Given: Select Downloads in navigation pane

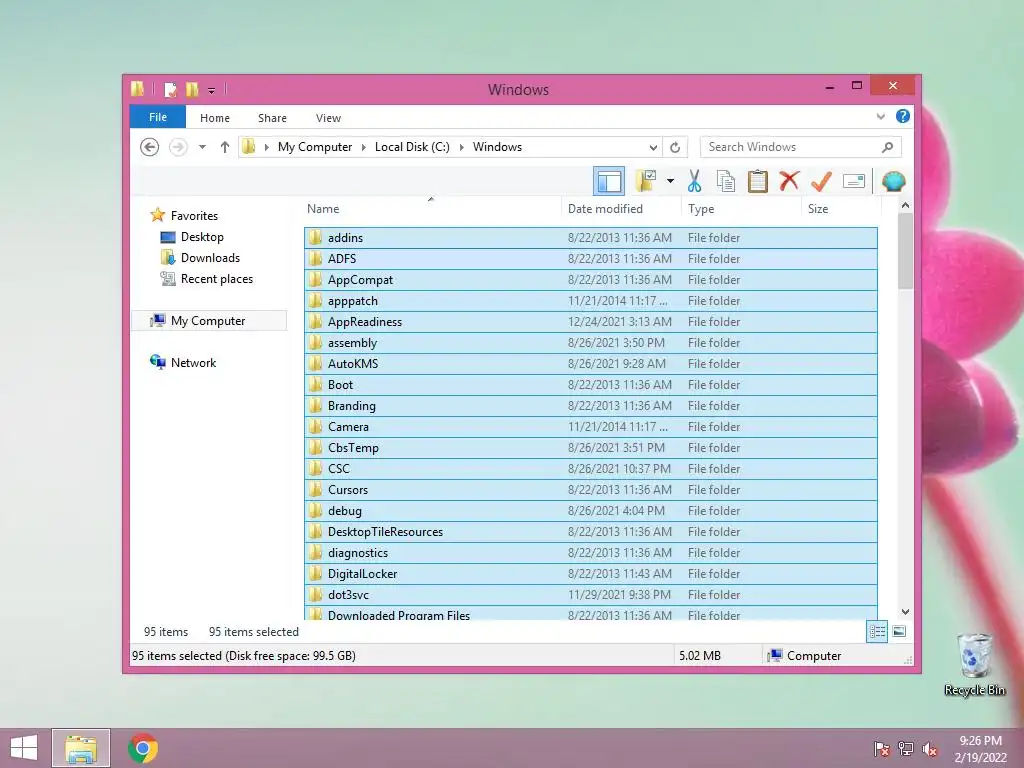Looking at the screenshot, I should point(210,257).
